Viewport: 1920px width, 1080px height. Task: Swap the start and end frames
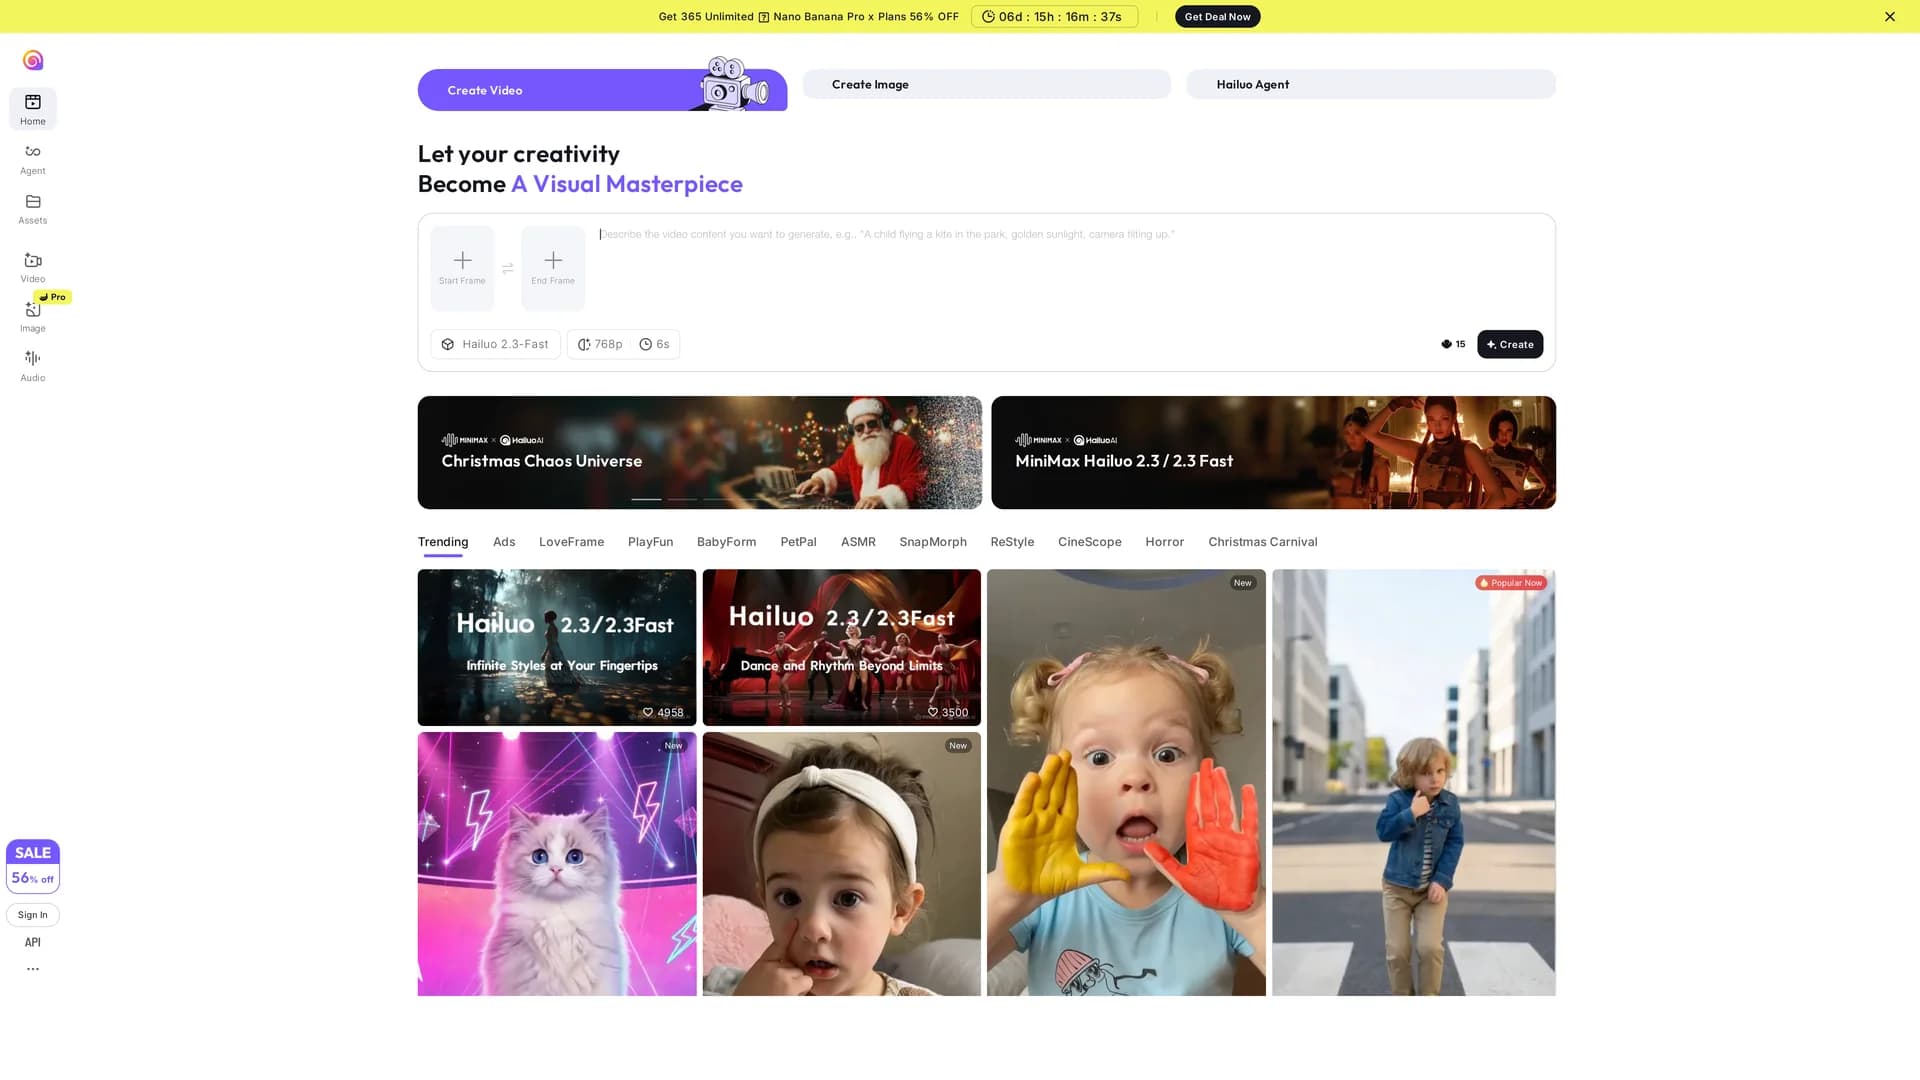tap(508, 268)
